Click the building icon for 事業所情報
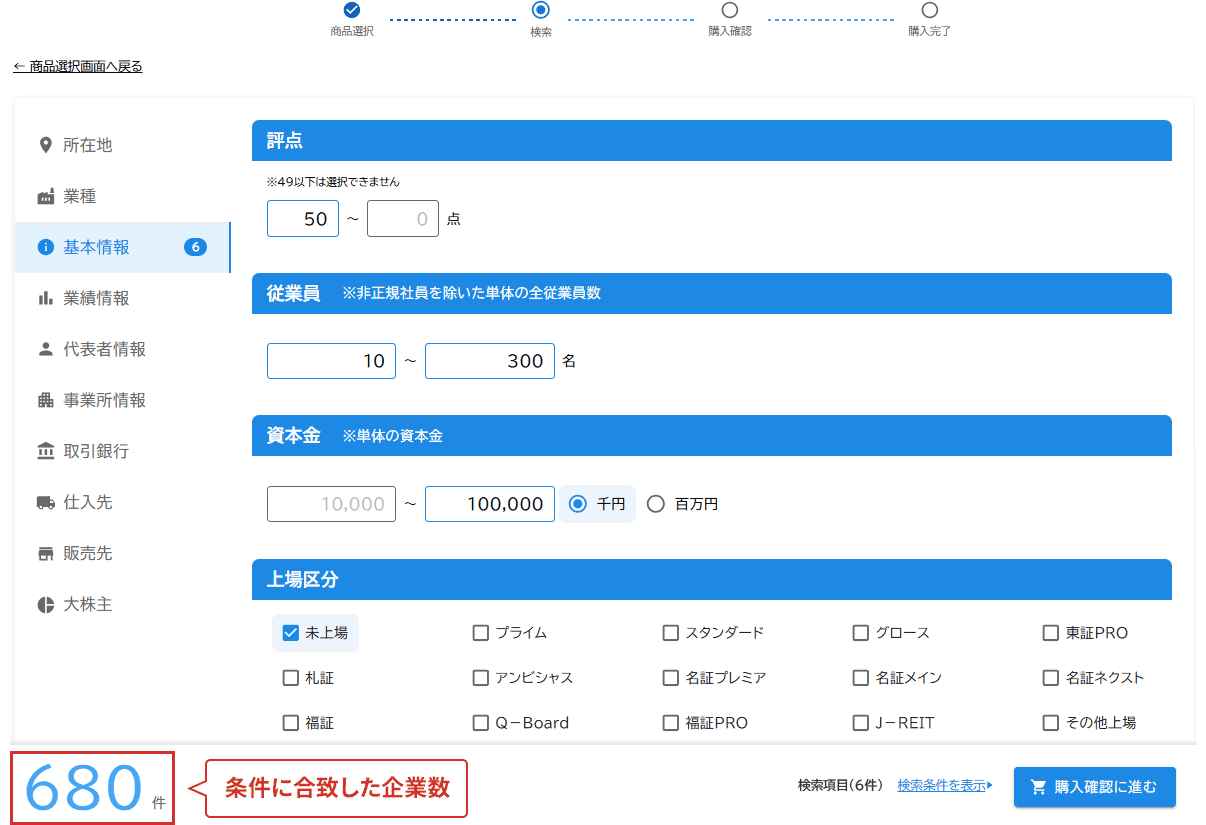Image resolution: width=1206 pixels, height=825 pixels. (45, 401)
